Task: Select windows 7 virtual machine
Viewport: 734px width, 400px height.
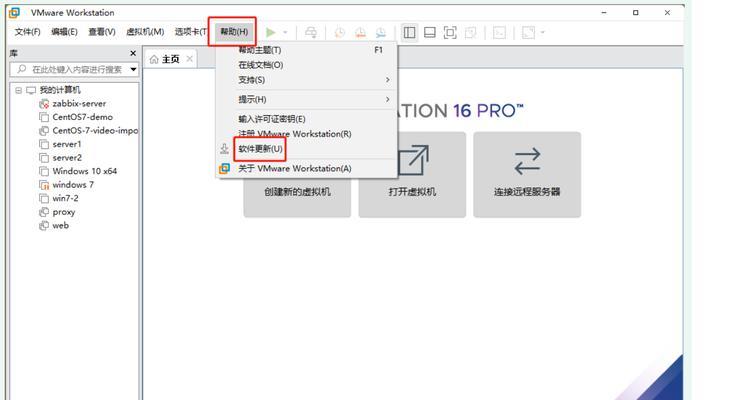Action: click(x=73, y=185)
